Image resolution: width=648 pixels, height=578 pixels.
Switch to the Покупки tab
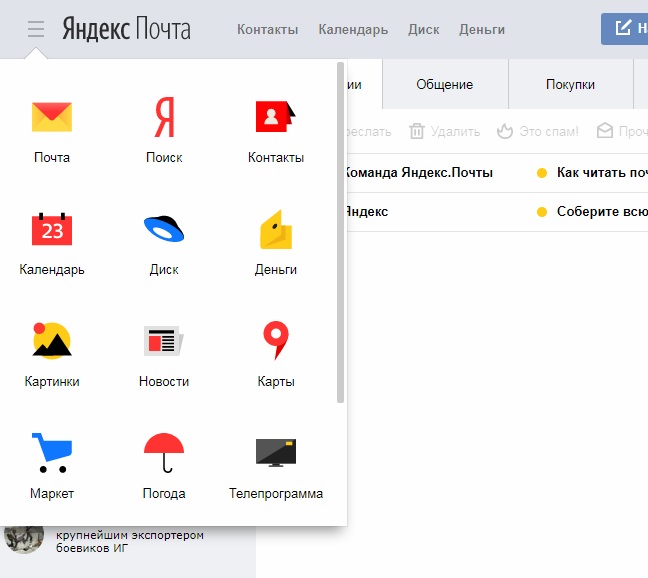click(570, 84)
